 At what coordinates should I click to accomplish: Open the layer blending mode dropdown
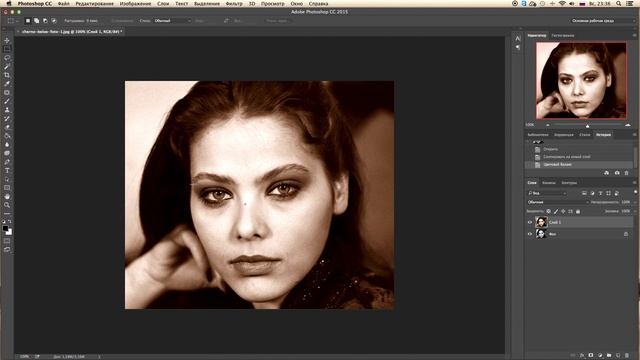[558, 202]
